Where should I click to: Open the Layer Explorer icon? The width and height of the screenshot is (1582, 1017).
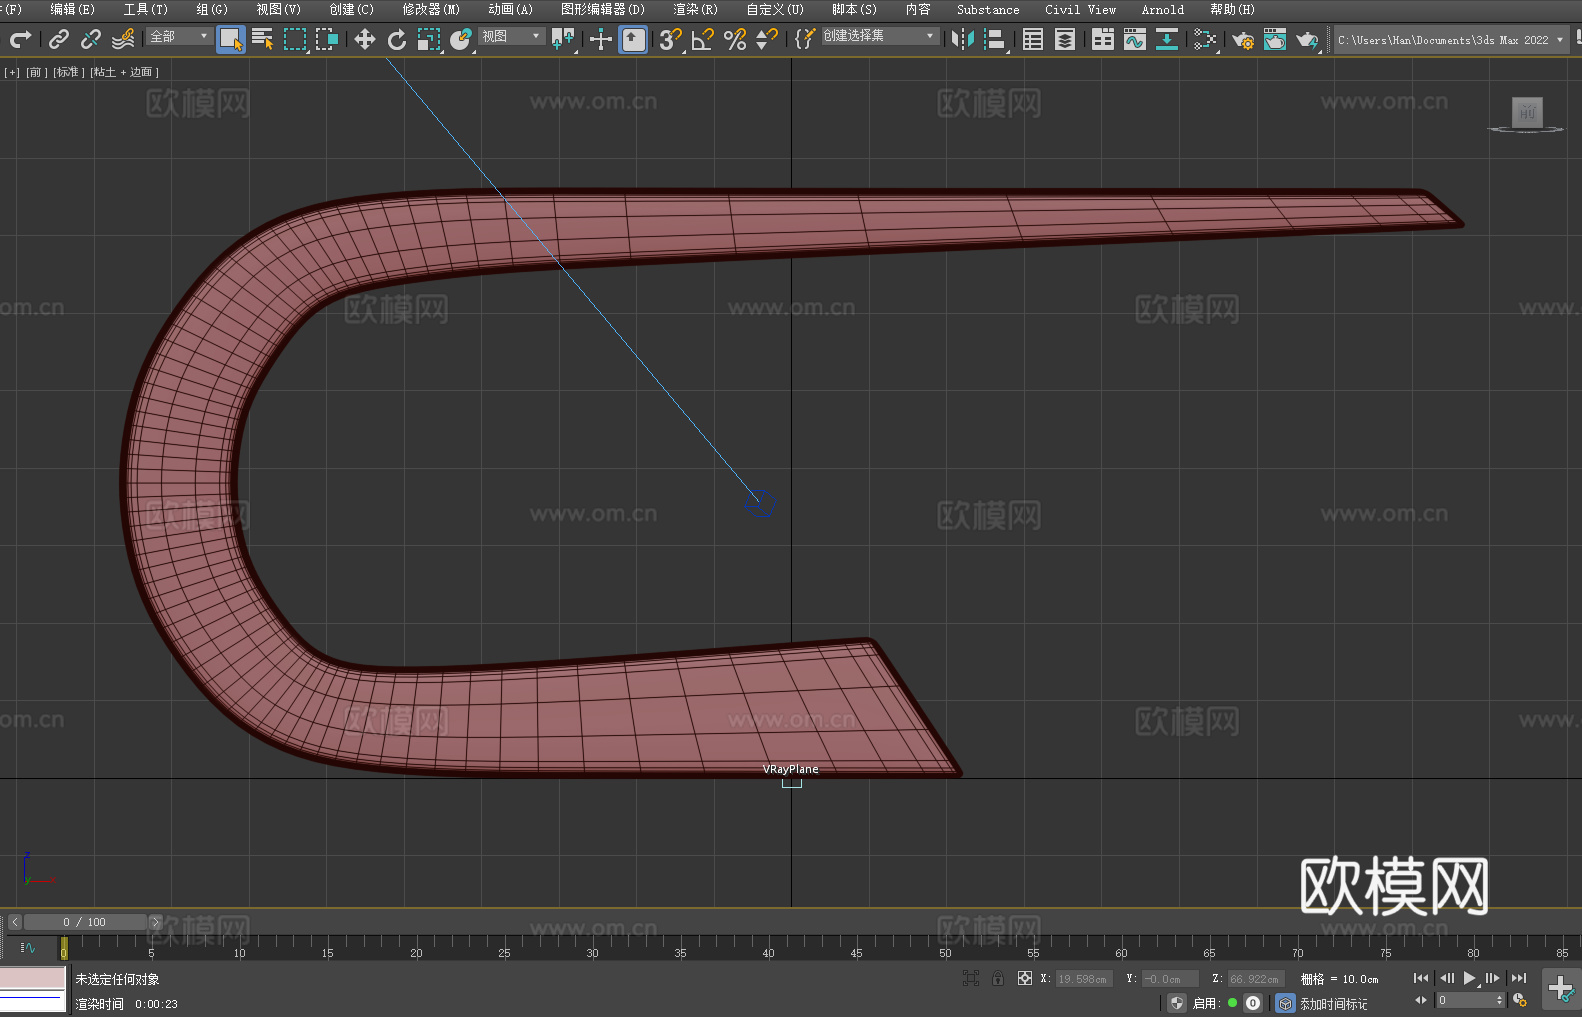(x=1065, y=39)
